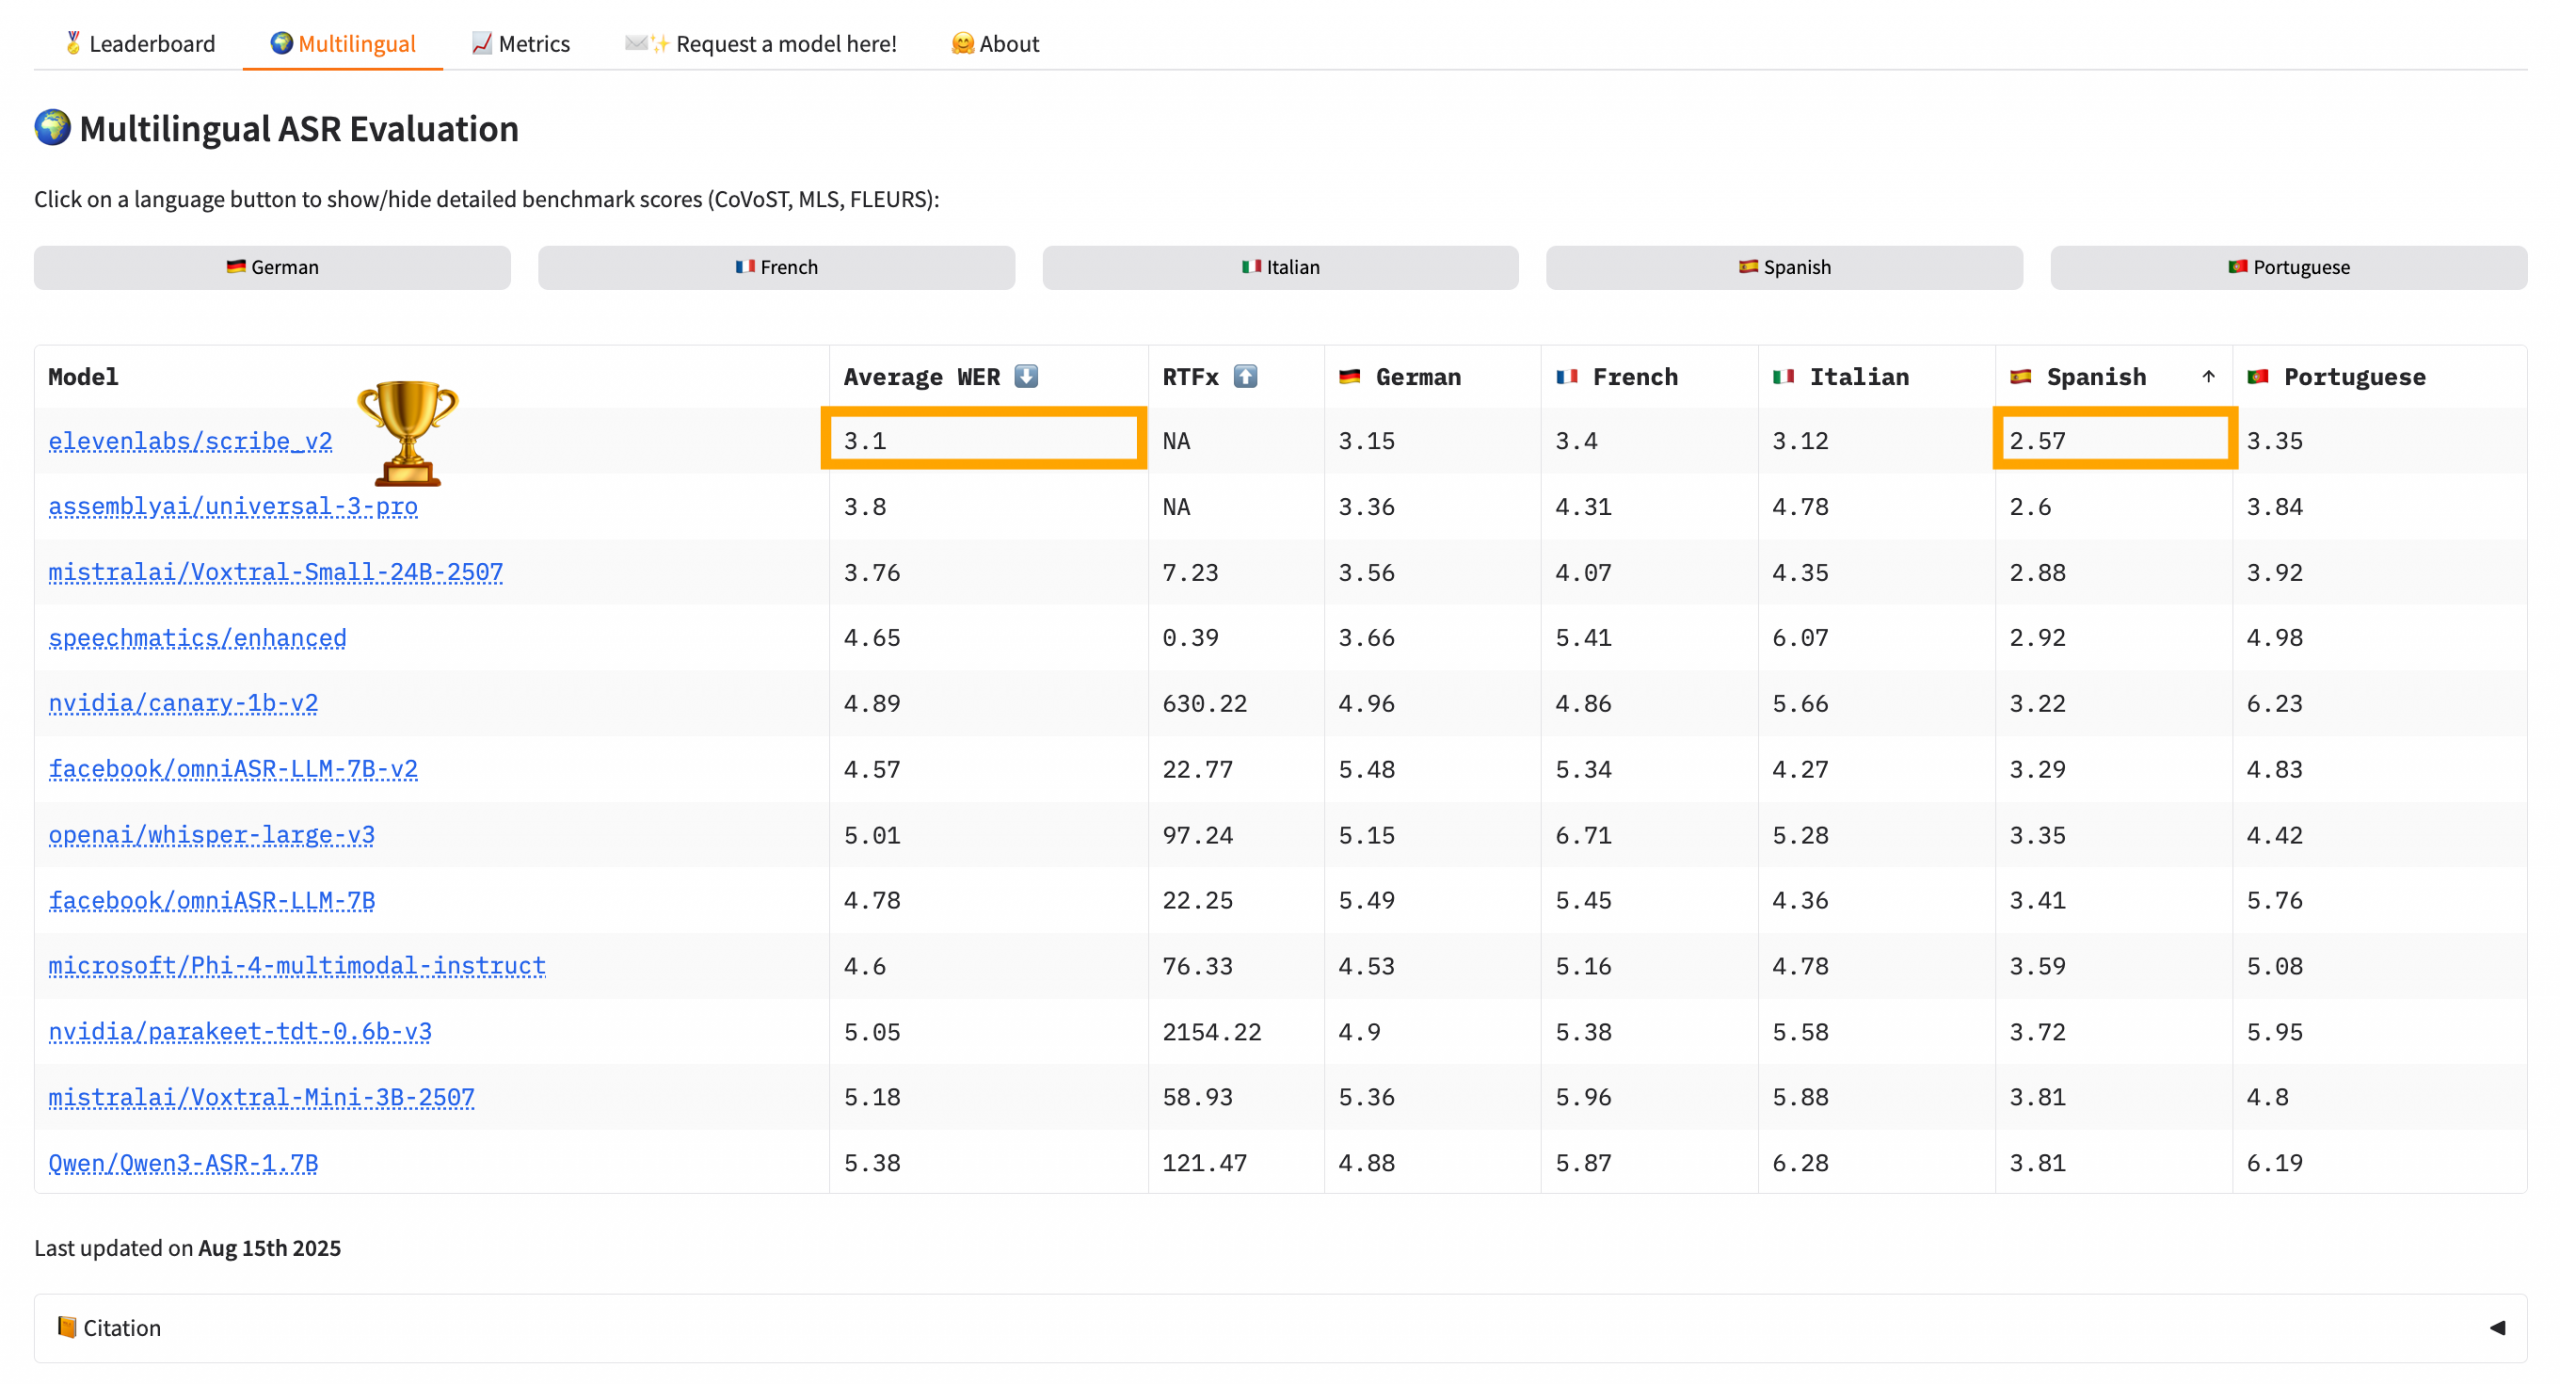Click the globe icon in page heading
2560x1384 pixels.
click(x=52, y=128)
